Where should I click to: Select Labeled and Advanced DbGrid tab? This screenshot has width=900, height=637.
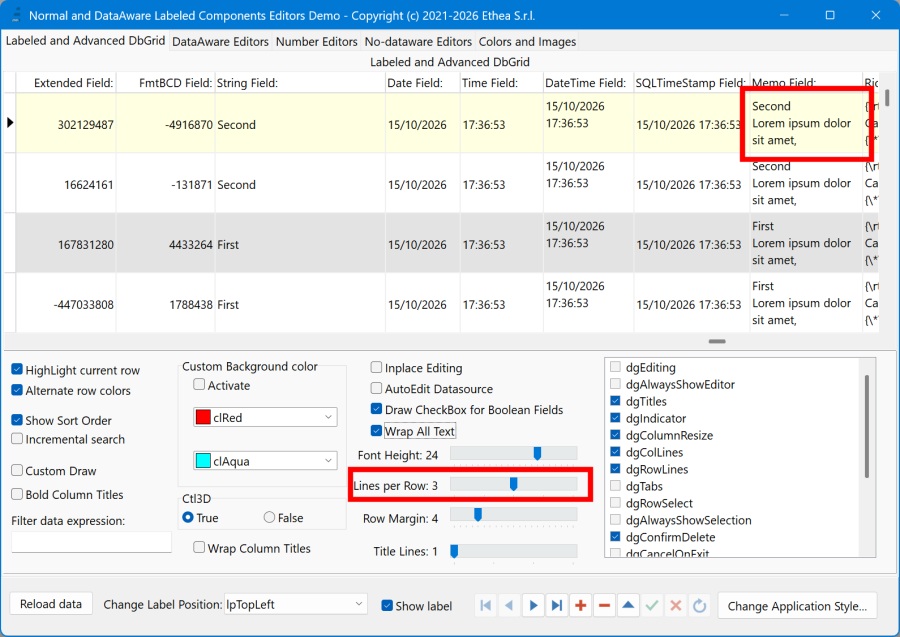tap(86, 41)
